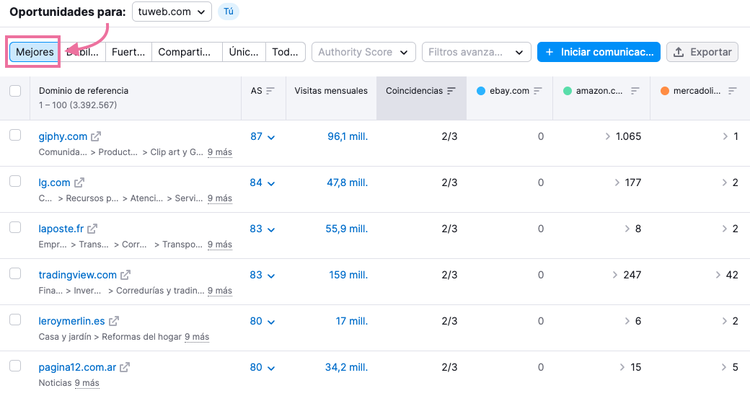The image size is (750, 396).
Task: Open external link icon for lg.com
Action: tap(79, 183)
